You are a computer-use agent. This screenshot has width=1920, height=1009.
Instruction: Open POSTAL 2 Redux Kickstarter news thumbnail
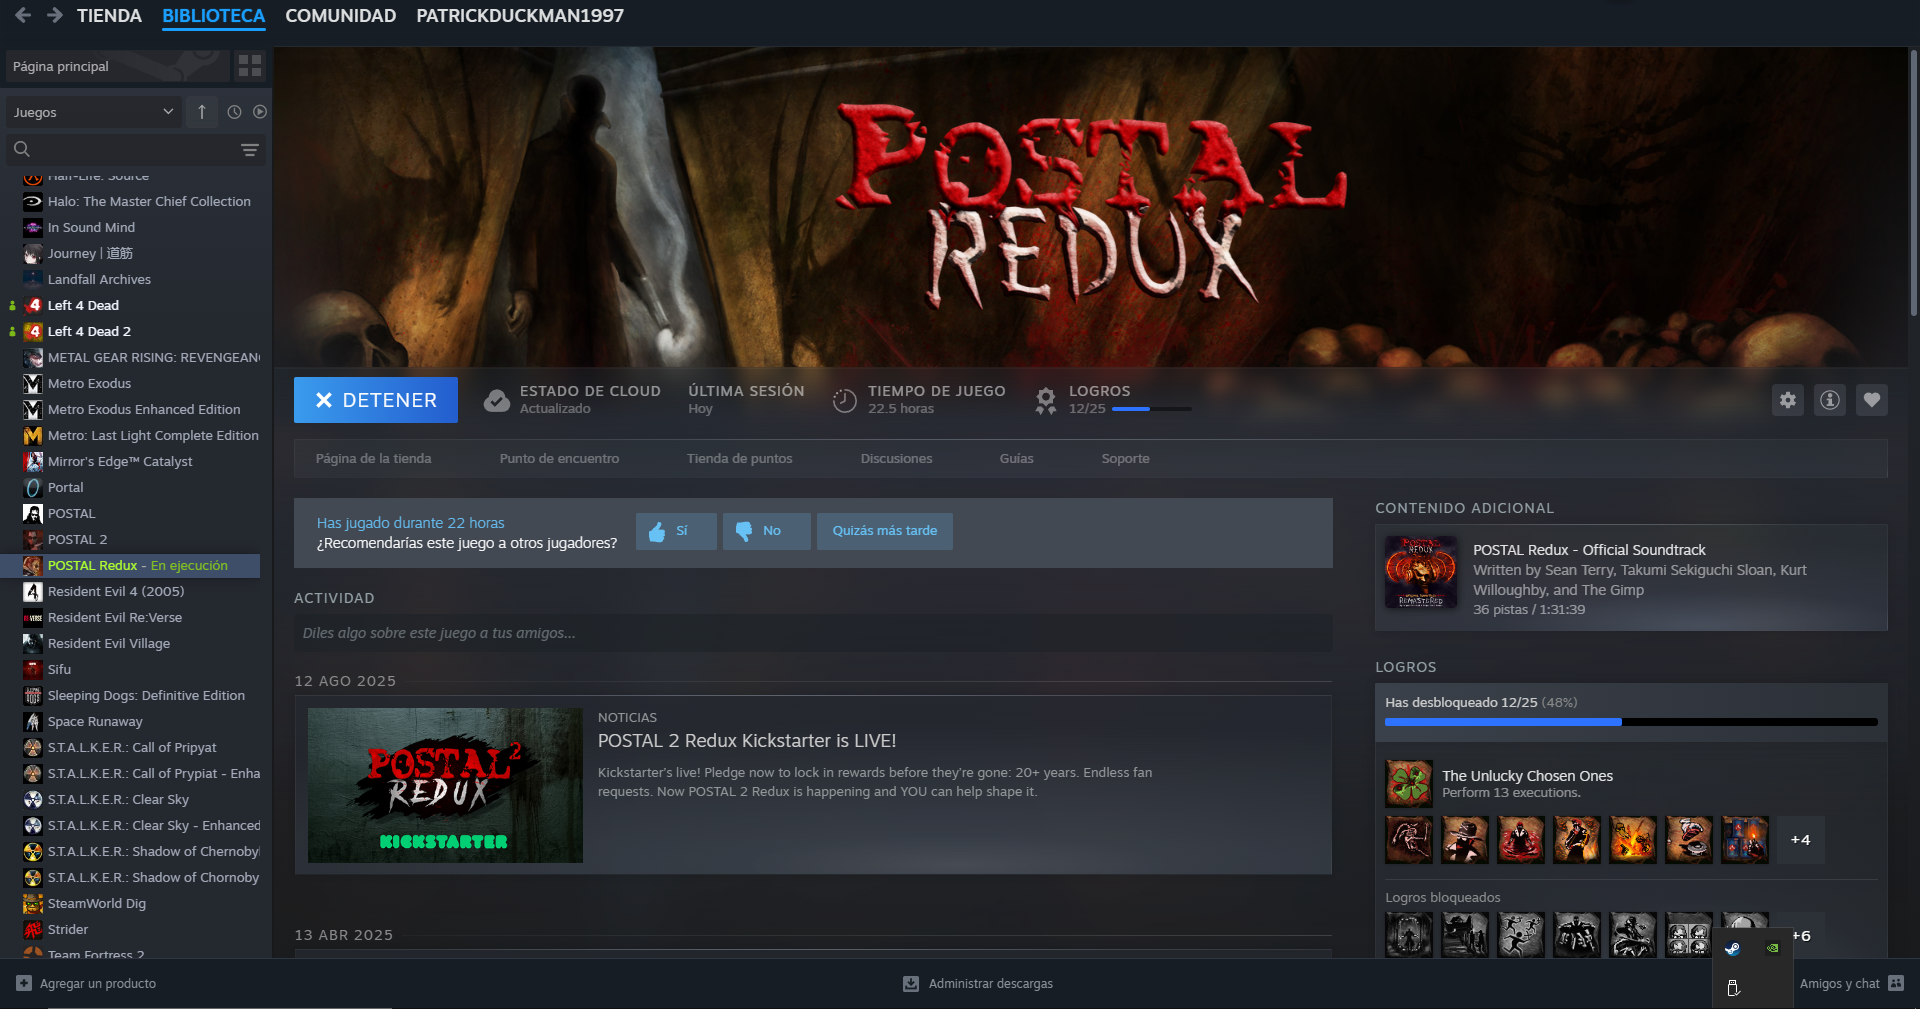(x=445, y=785)
